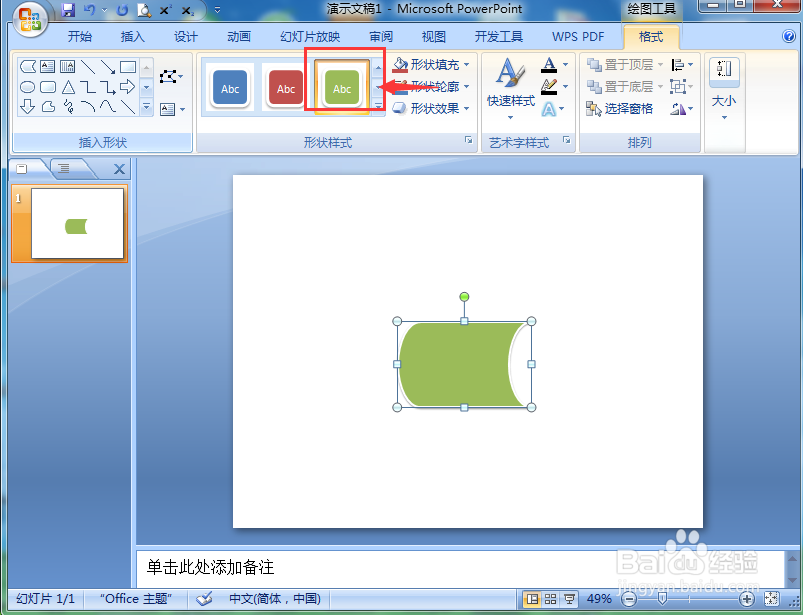This screenshot has width=803, height=615.
Task: Launch the 艺术字样式 dialog
Action: pos(567,140)
